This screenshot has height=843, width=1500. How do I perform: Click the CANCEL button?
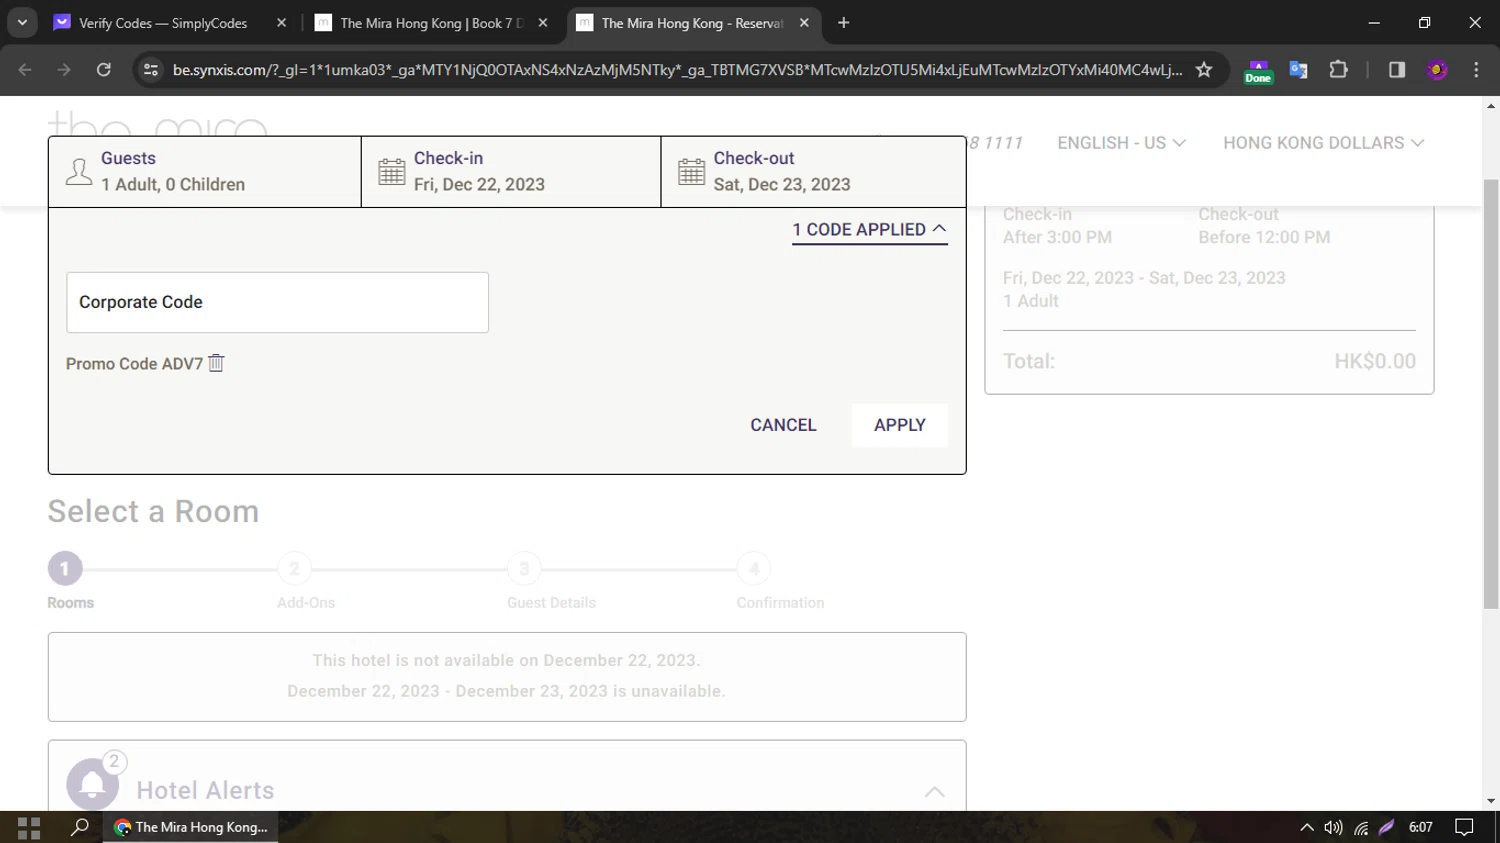[x=783, y=425]
